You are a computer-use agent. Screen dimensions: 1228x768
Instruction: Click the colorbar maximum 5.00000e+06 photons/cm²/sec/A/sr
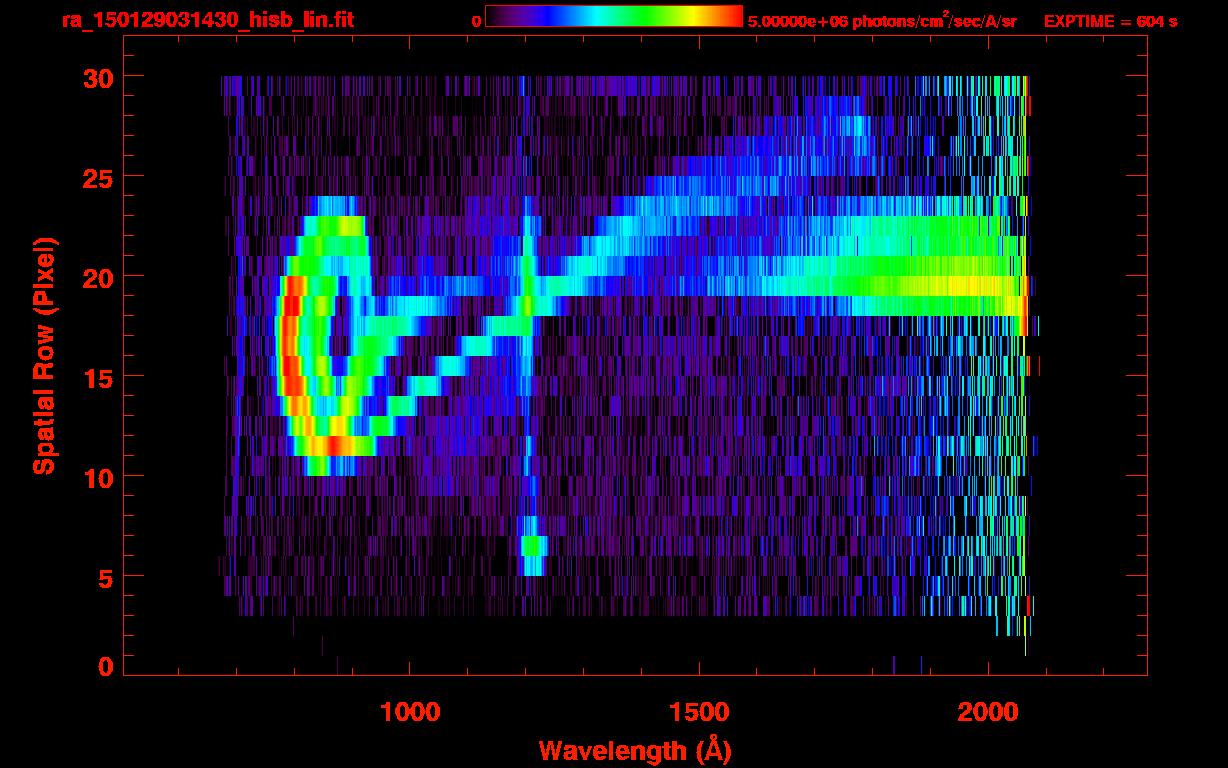(882, 20)
